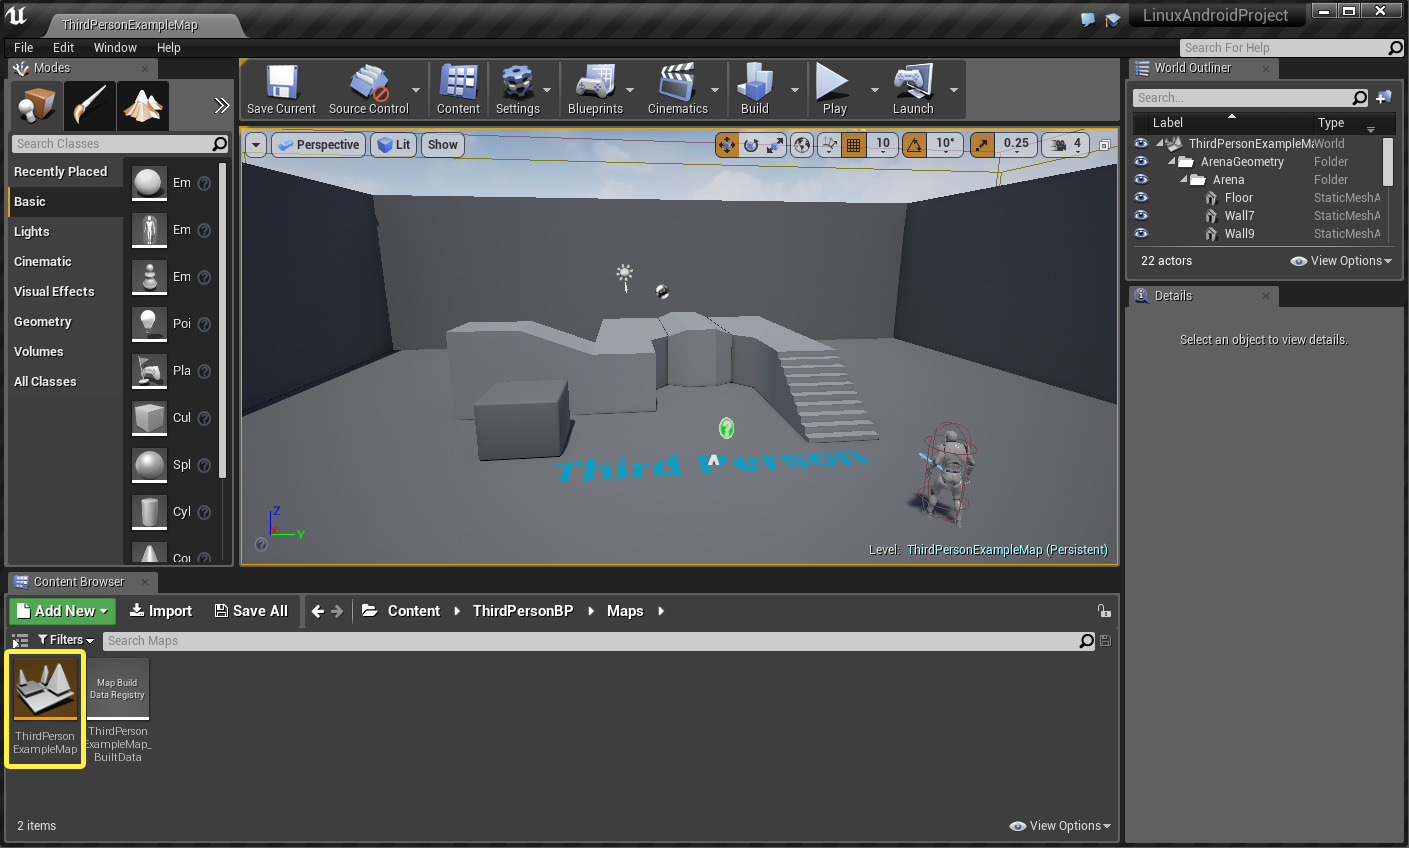Click the Build lighting icon
The height and width of the screenshot is (848, 1409).
pyautogui.click(x=754, y=84)
